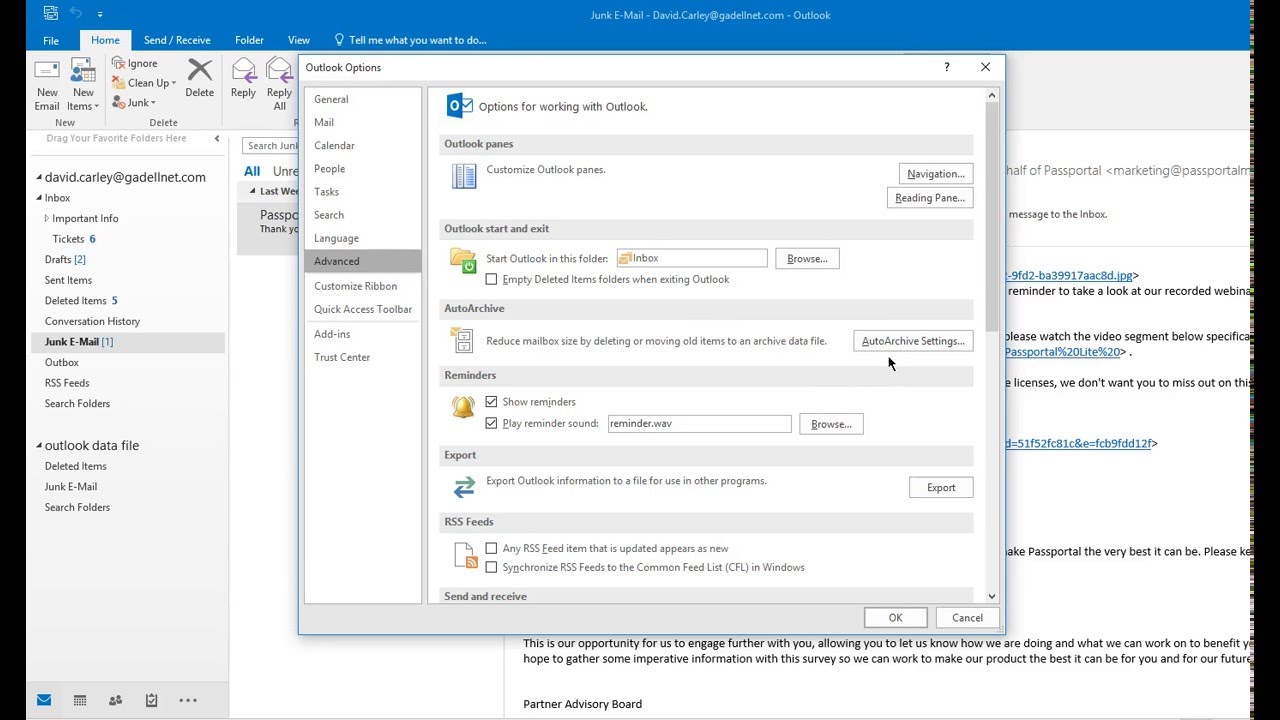Screen dimensions: 1280x720
Task: Collapse the Last Week message group
Action: (x=253, y=191)
